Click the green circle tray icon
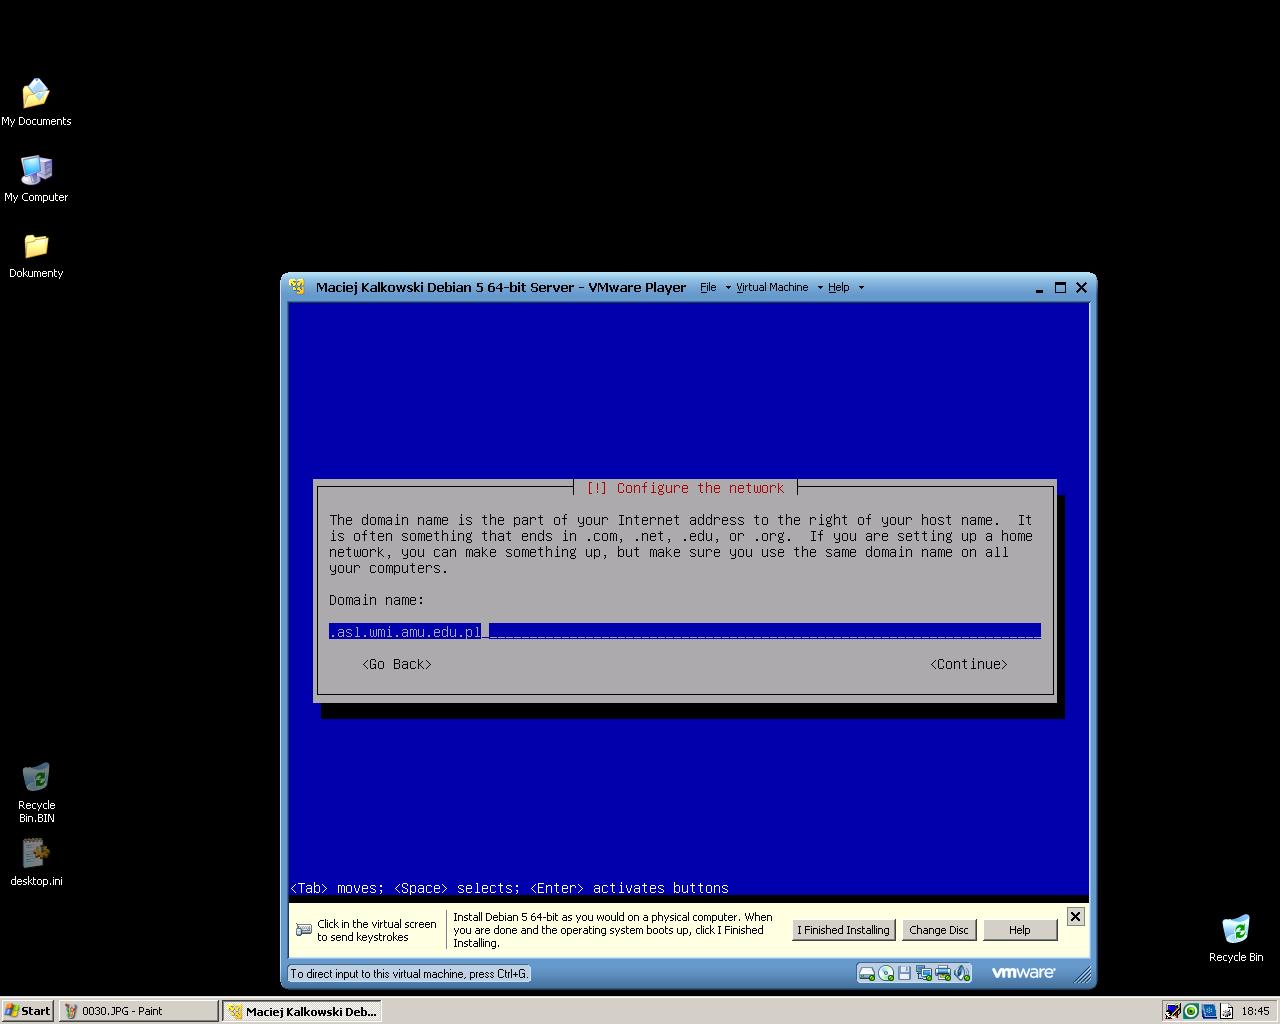 point(1191,1011)
